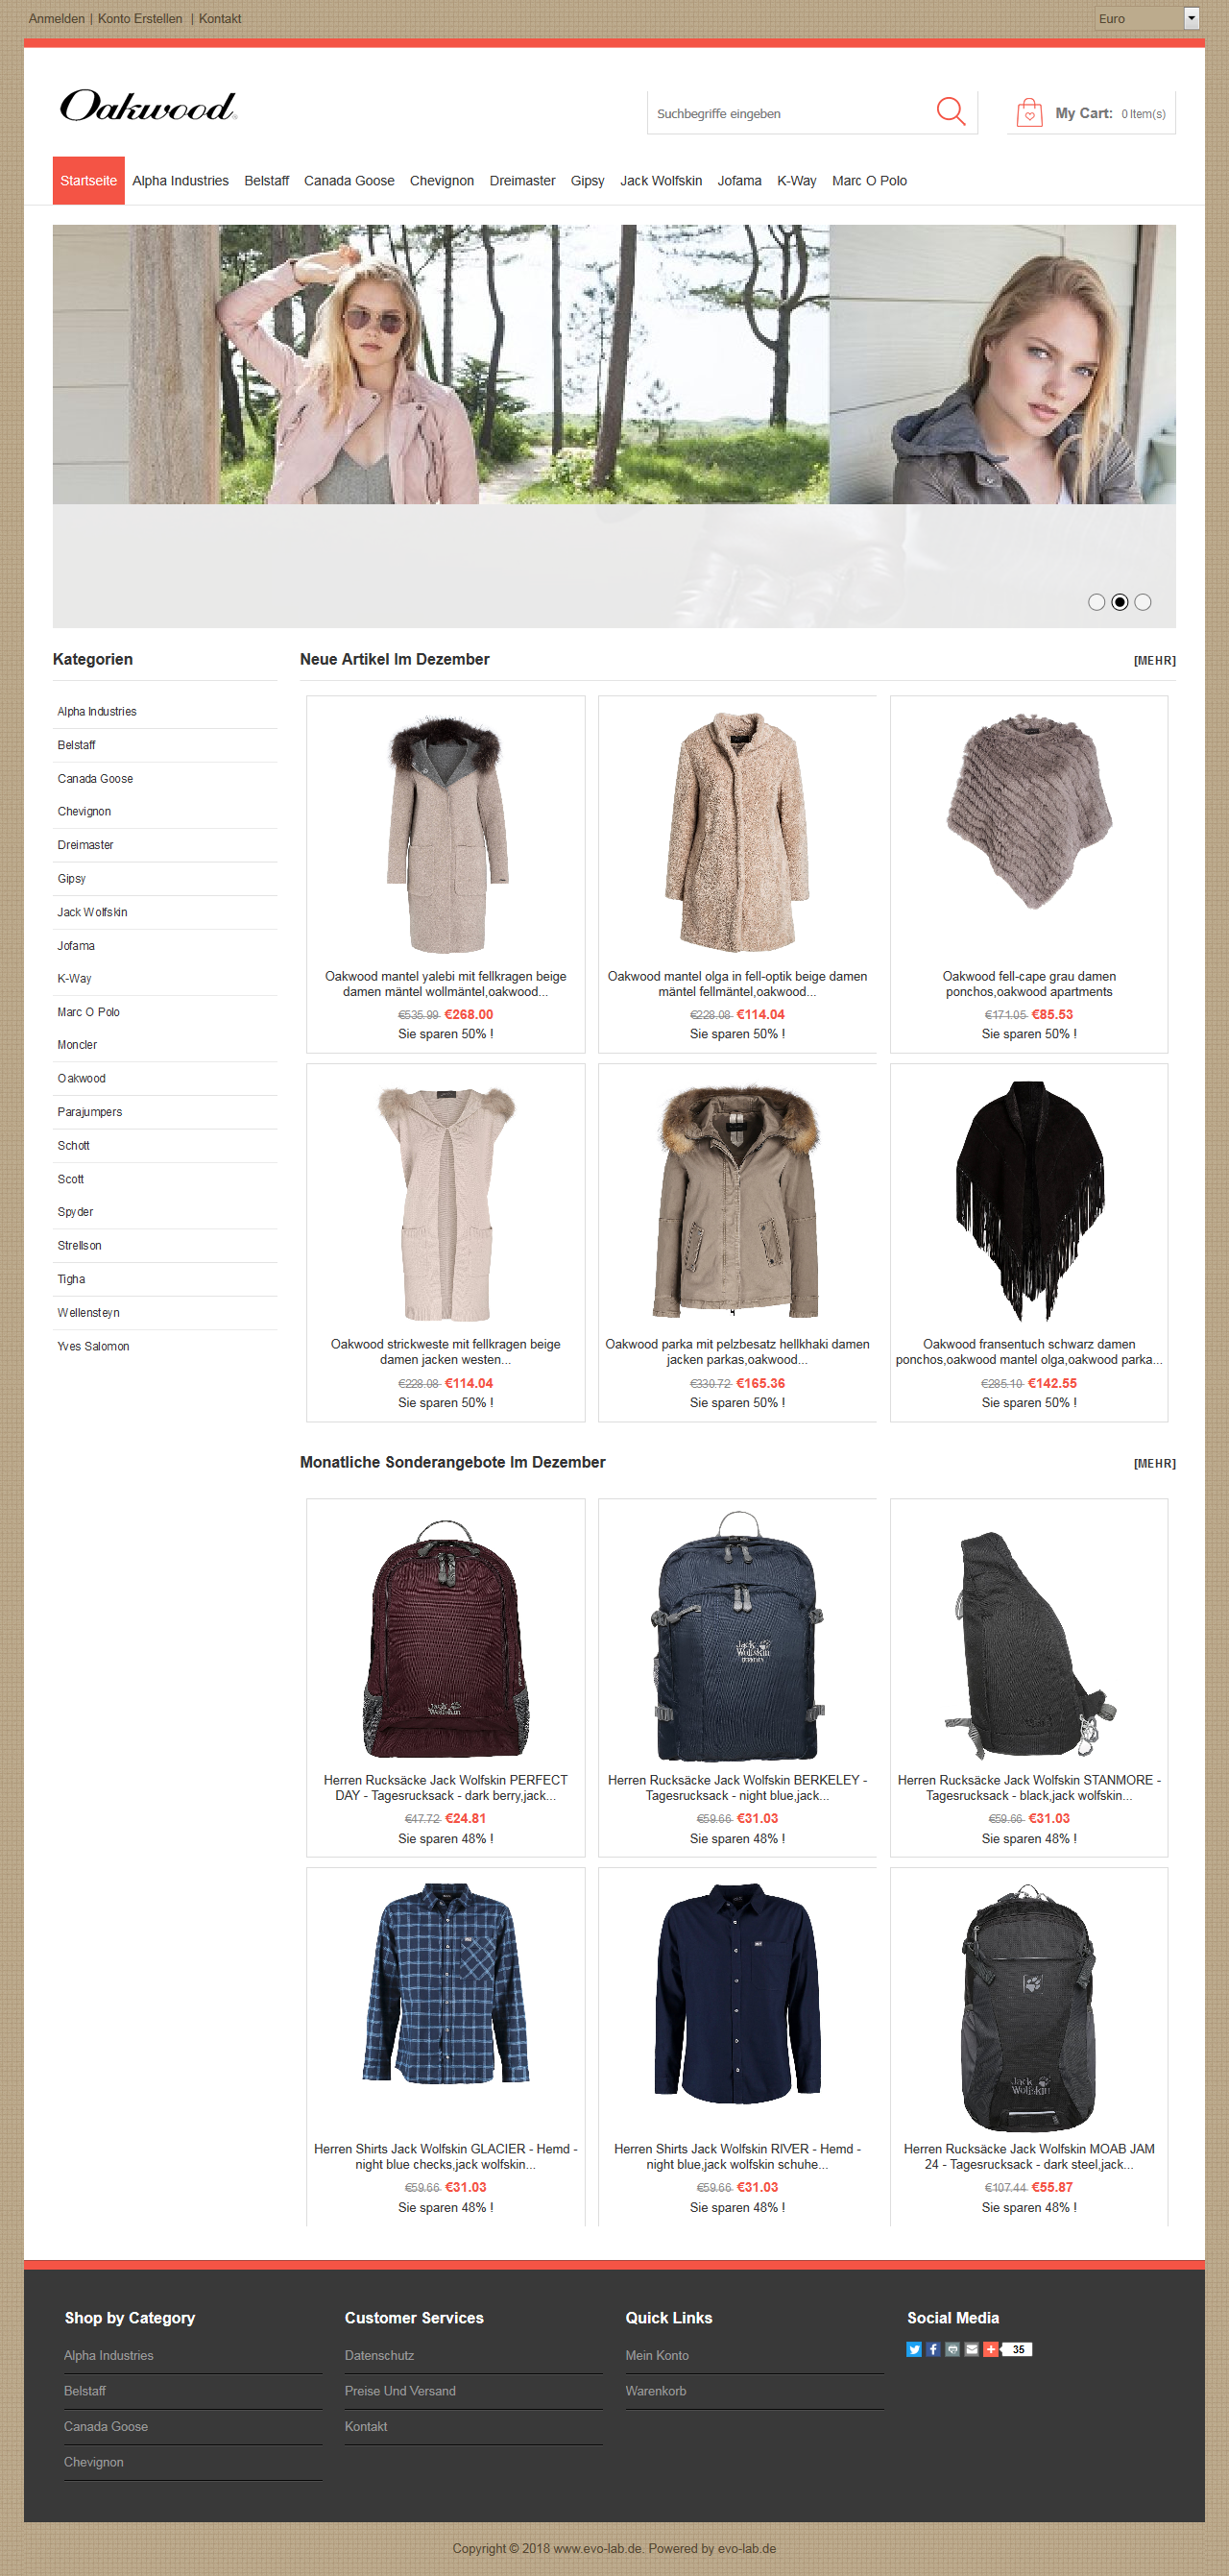Click the Konto Erstellen link
The image size is (1229, 2576).
pyautogui.click(x=140, y=19)
